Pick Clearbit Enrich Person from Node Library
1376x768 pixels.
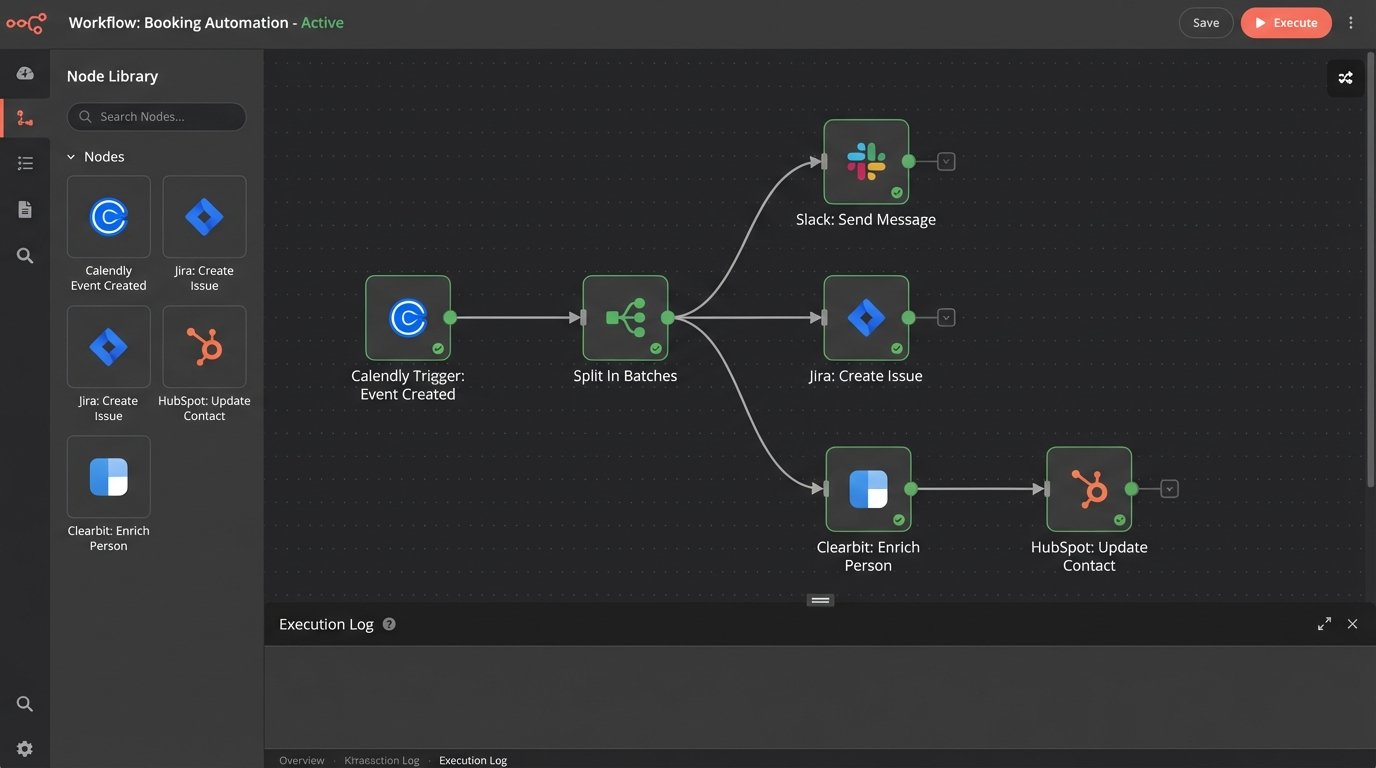[108, 477]
